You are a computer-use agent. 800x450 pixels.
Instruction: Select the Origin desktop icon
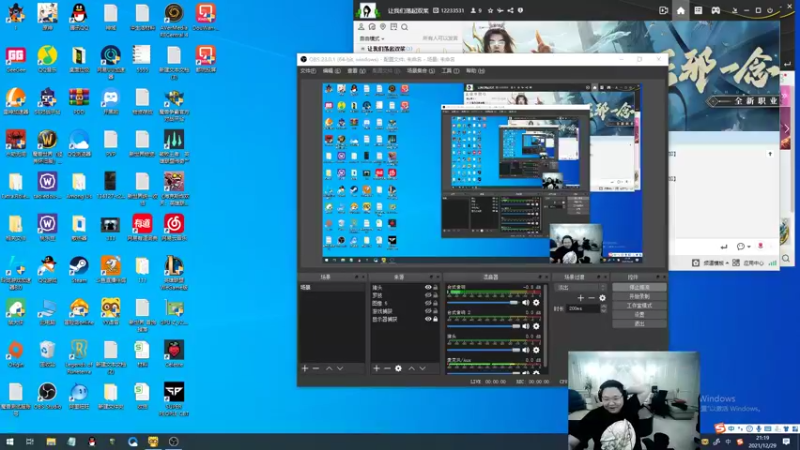15,354
